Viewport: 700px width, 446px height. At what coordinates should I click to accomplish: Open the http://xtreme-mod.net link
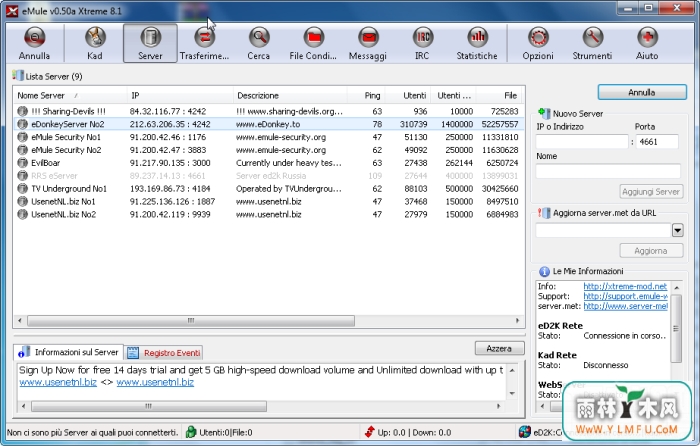pyautogui.click(x=625, y=286)
